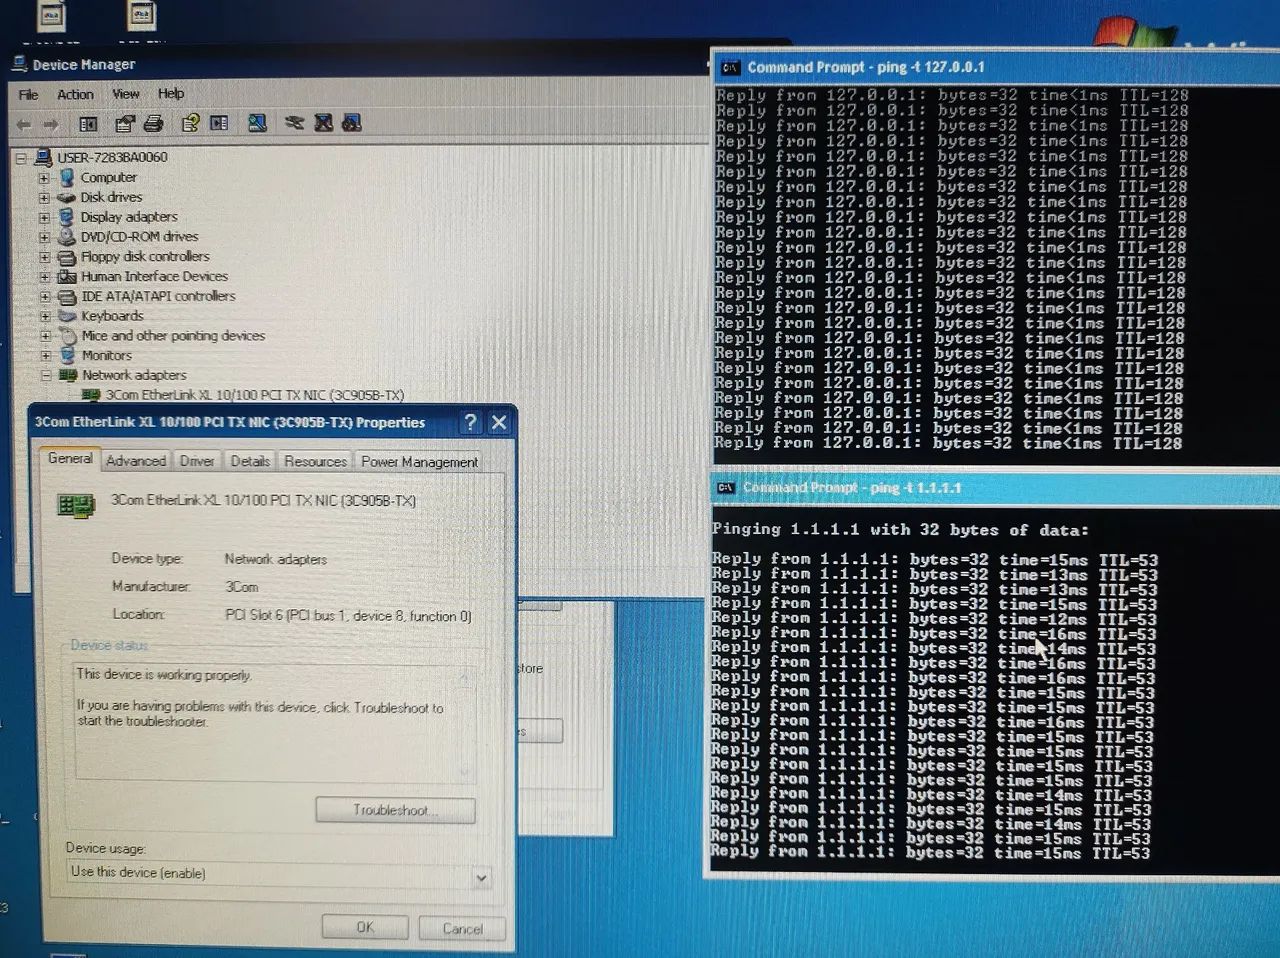Click the Print icon in Device Manager toolbar

153,124
